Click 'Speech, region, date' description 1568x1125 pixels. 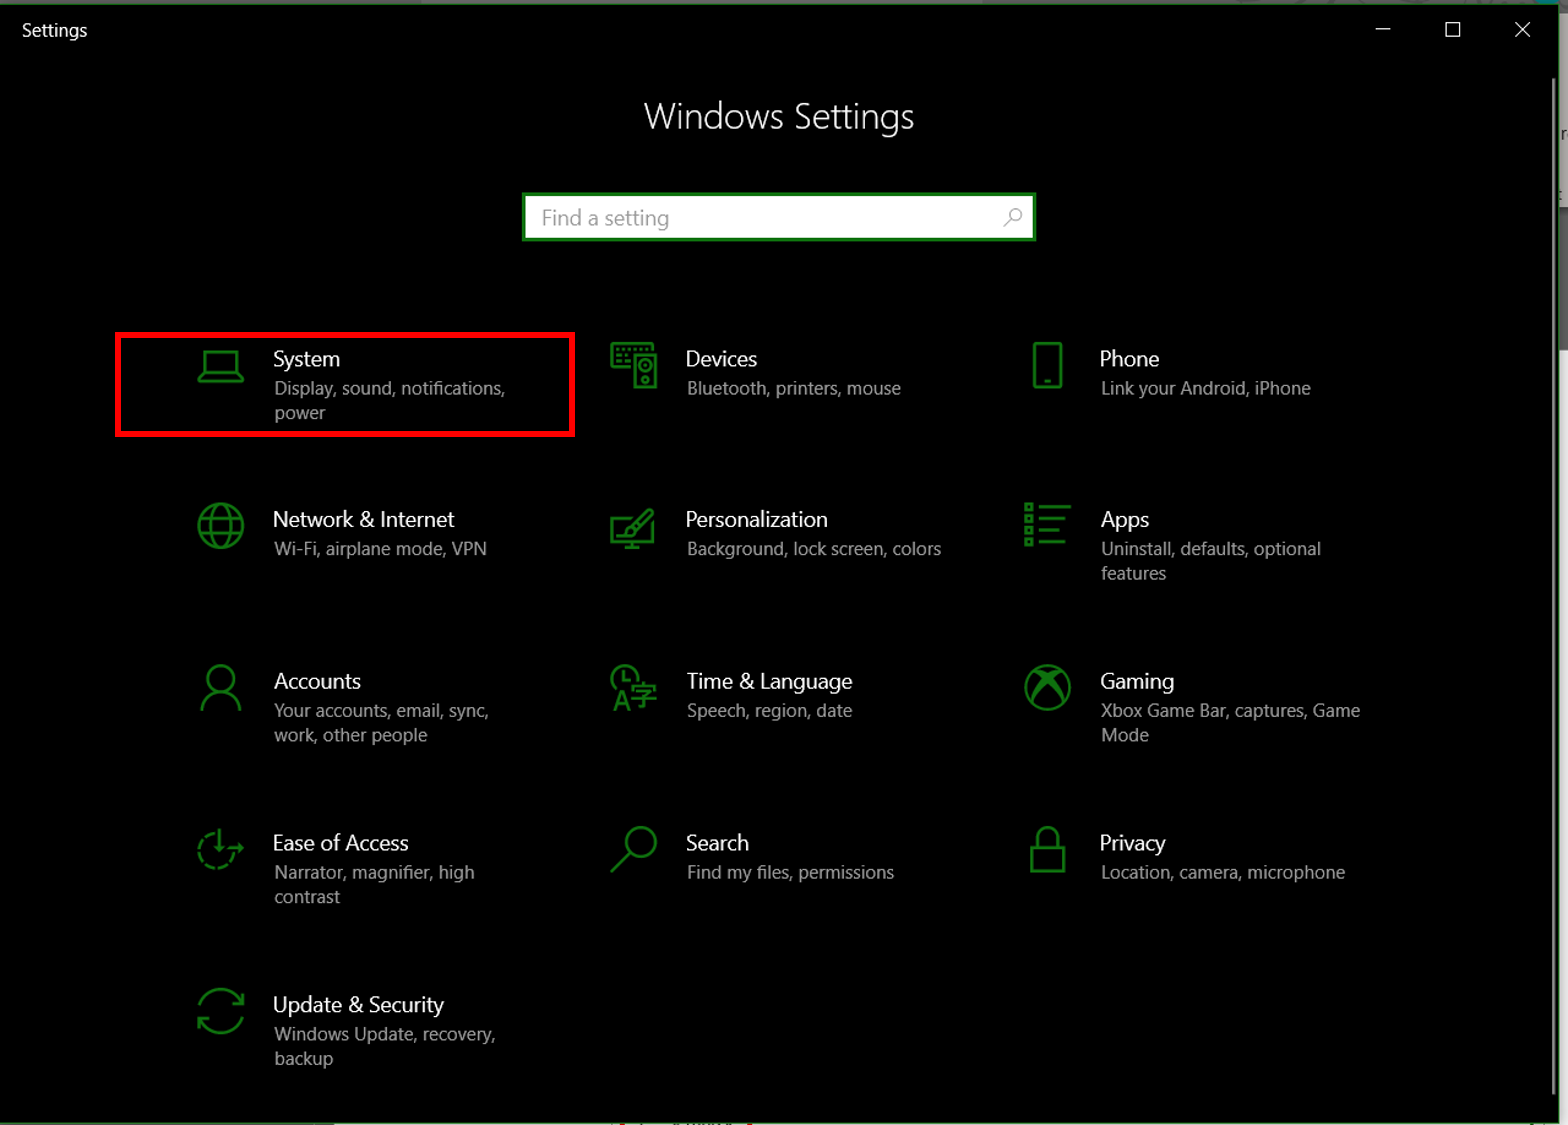(769, 711)
